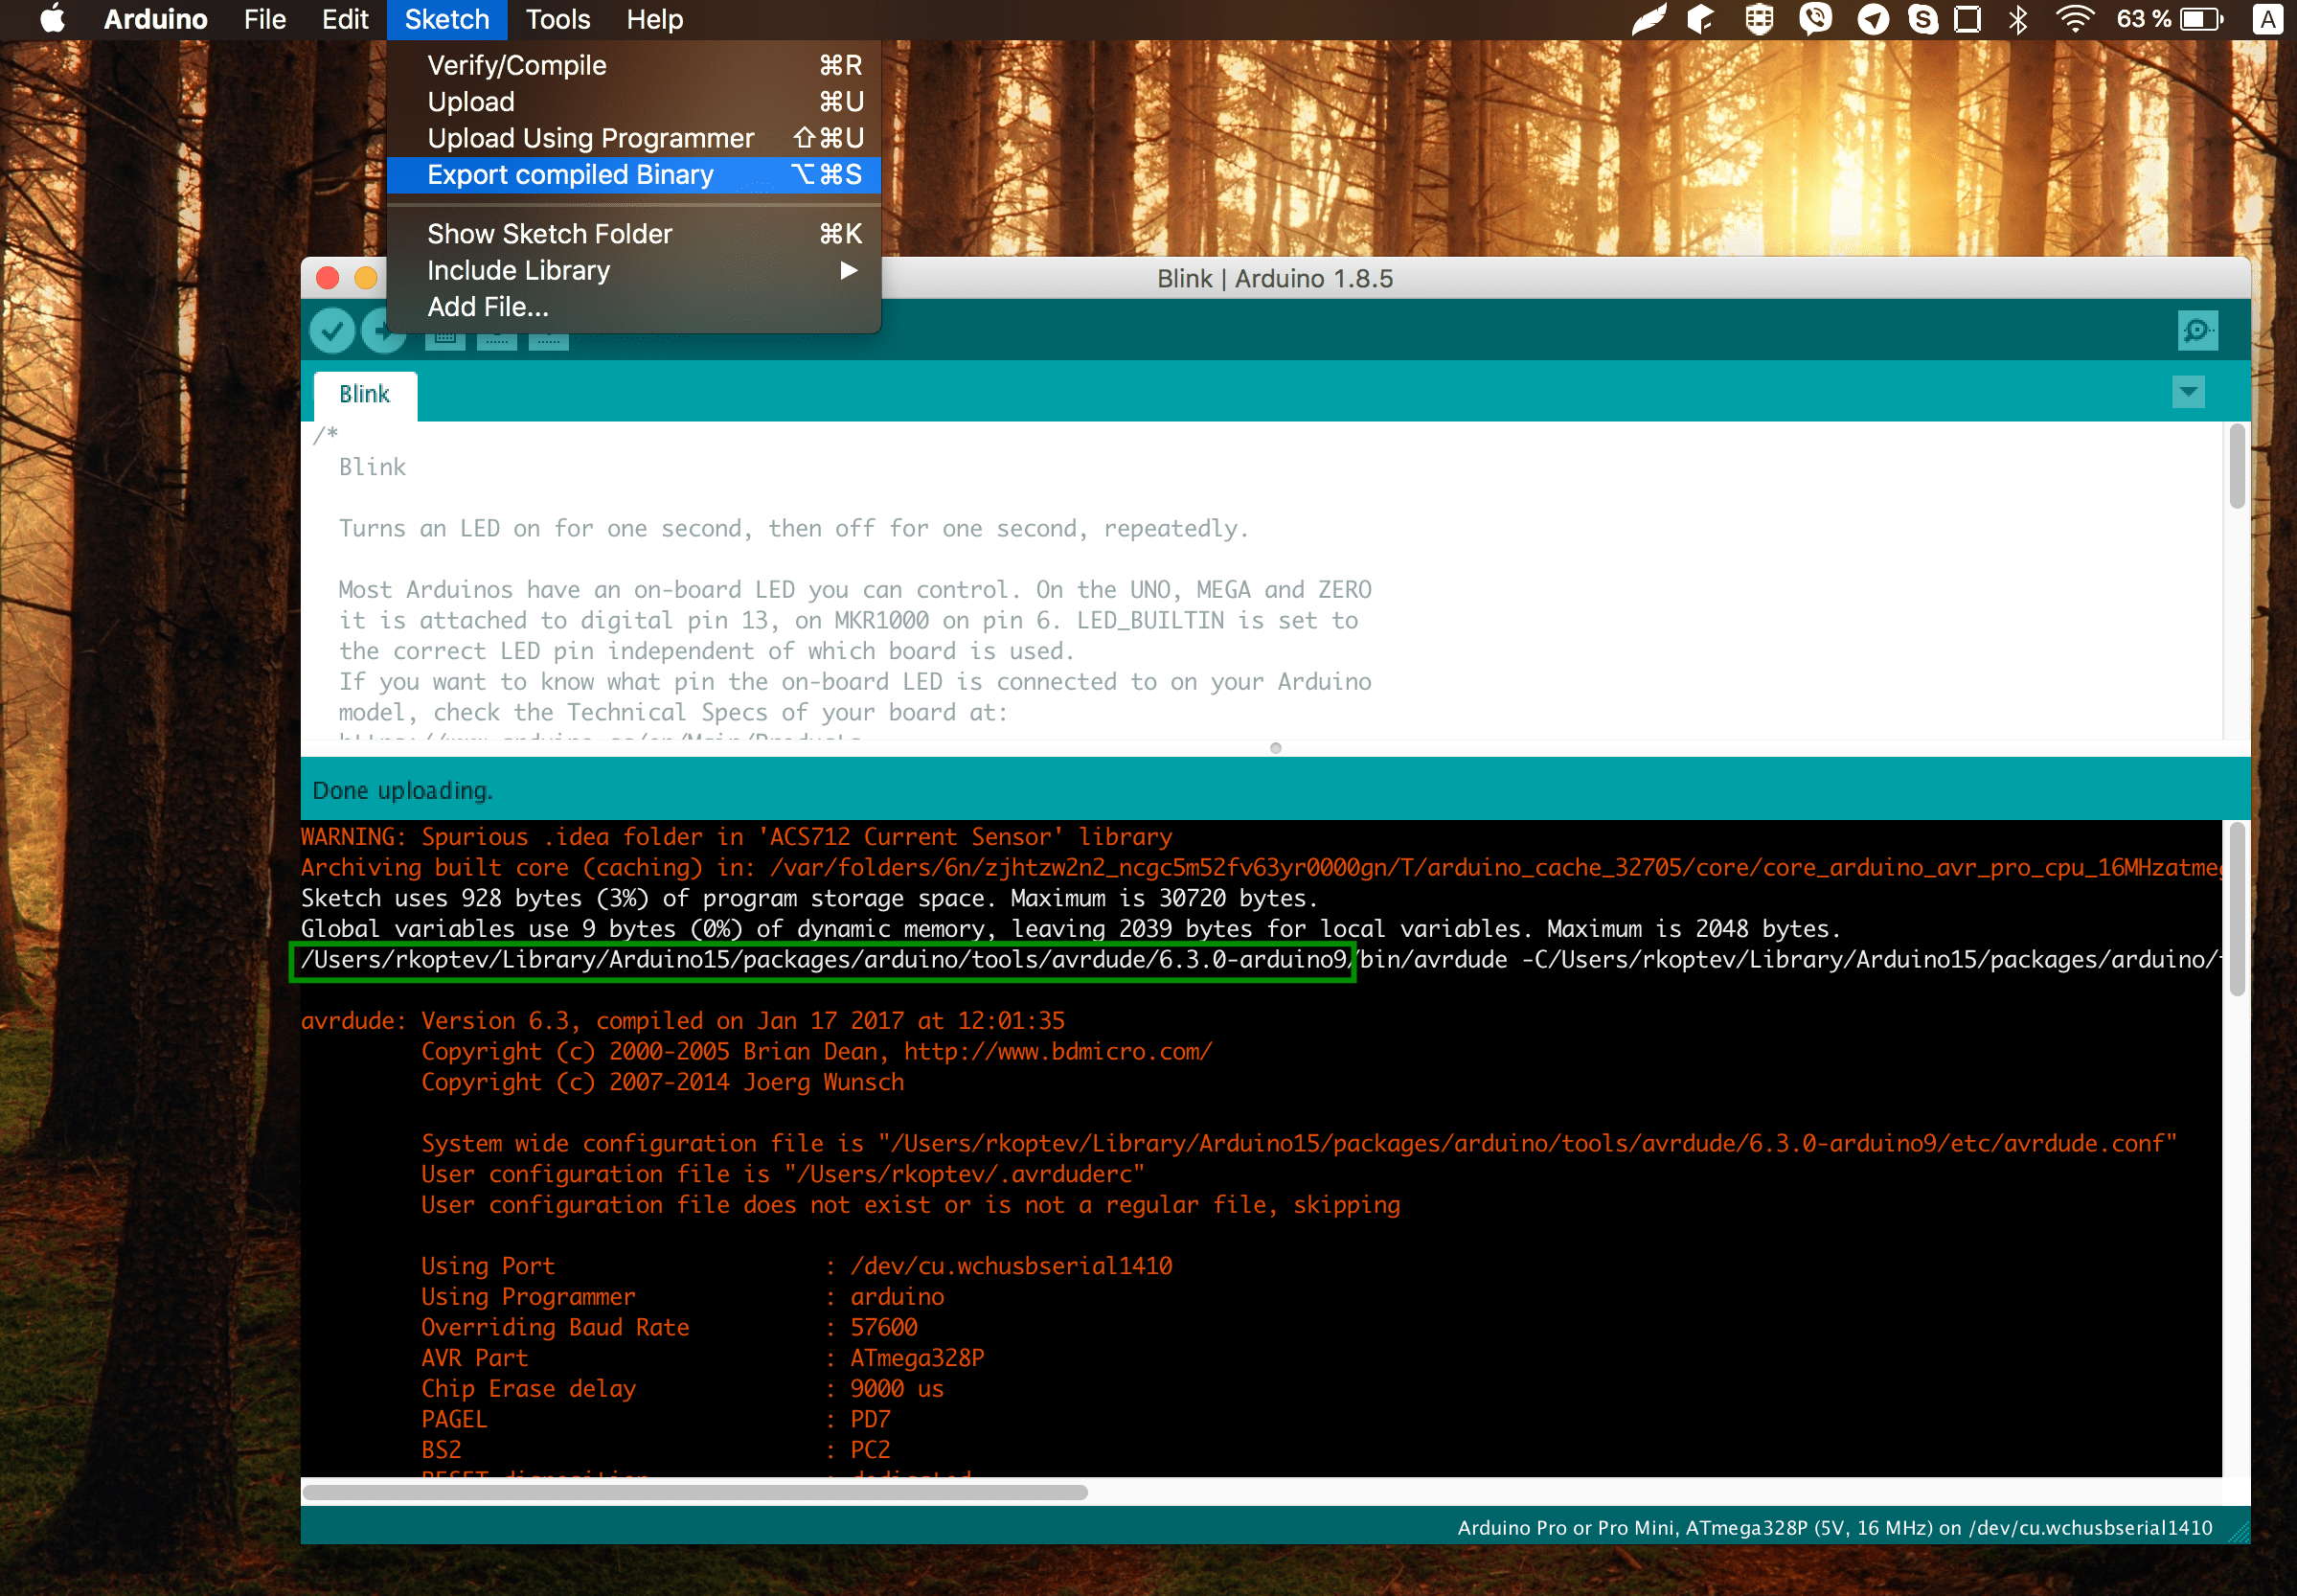The height and width of the screenshot is (1596, 2297).
Task: Open the Apple menu
Action: coord(52,19)
